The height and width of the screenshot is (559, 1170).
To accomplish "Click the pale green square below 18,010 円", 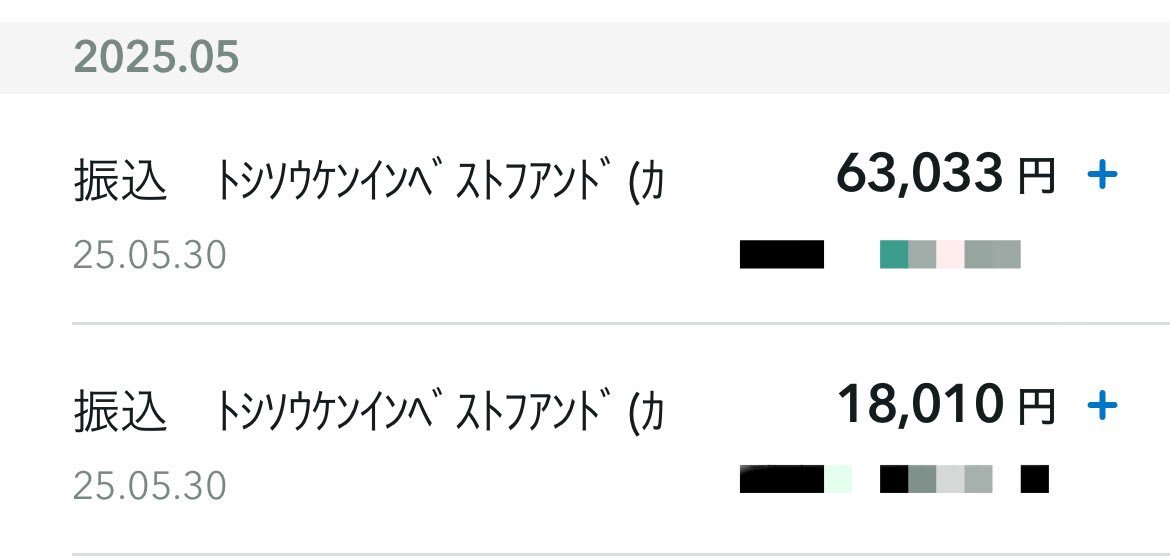I will (x=838, y=479).
